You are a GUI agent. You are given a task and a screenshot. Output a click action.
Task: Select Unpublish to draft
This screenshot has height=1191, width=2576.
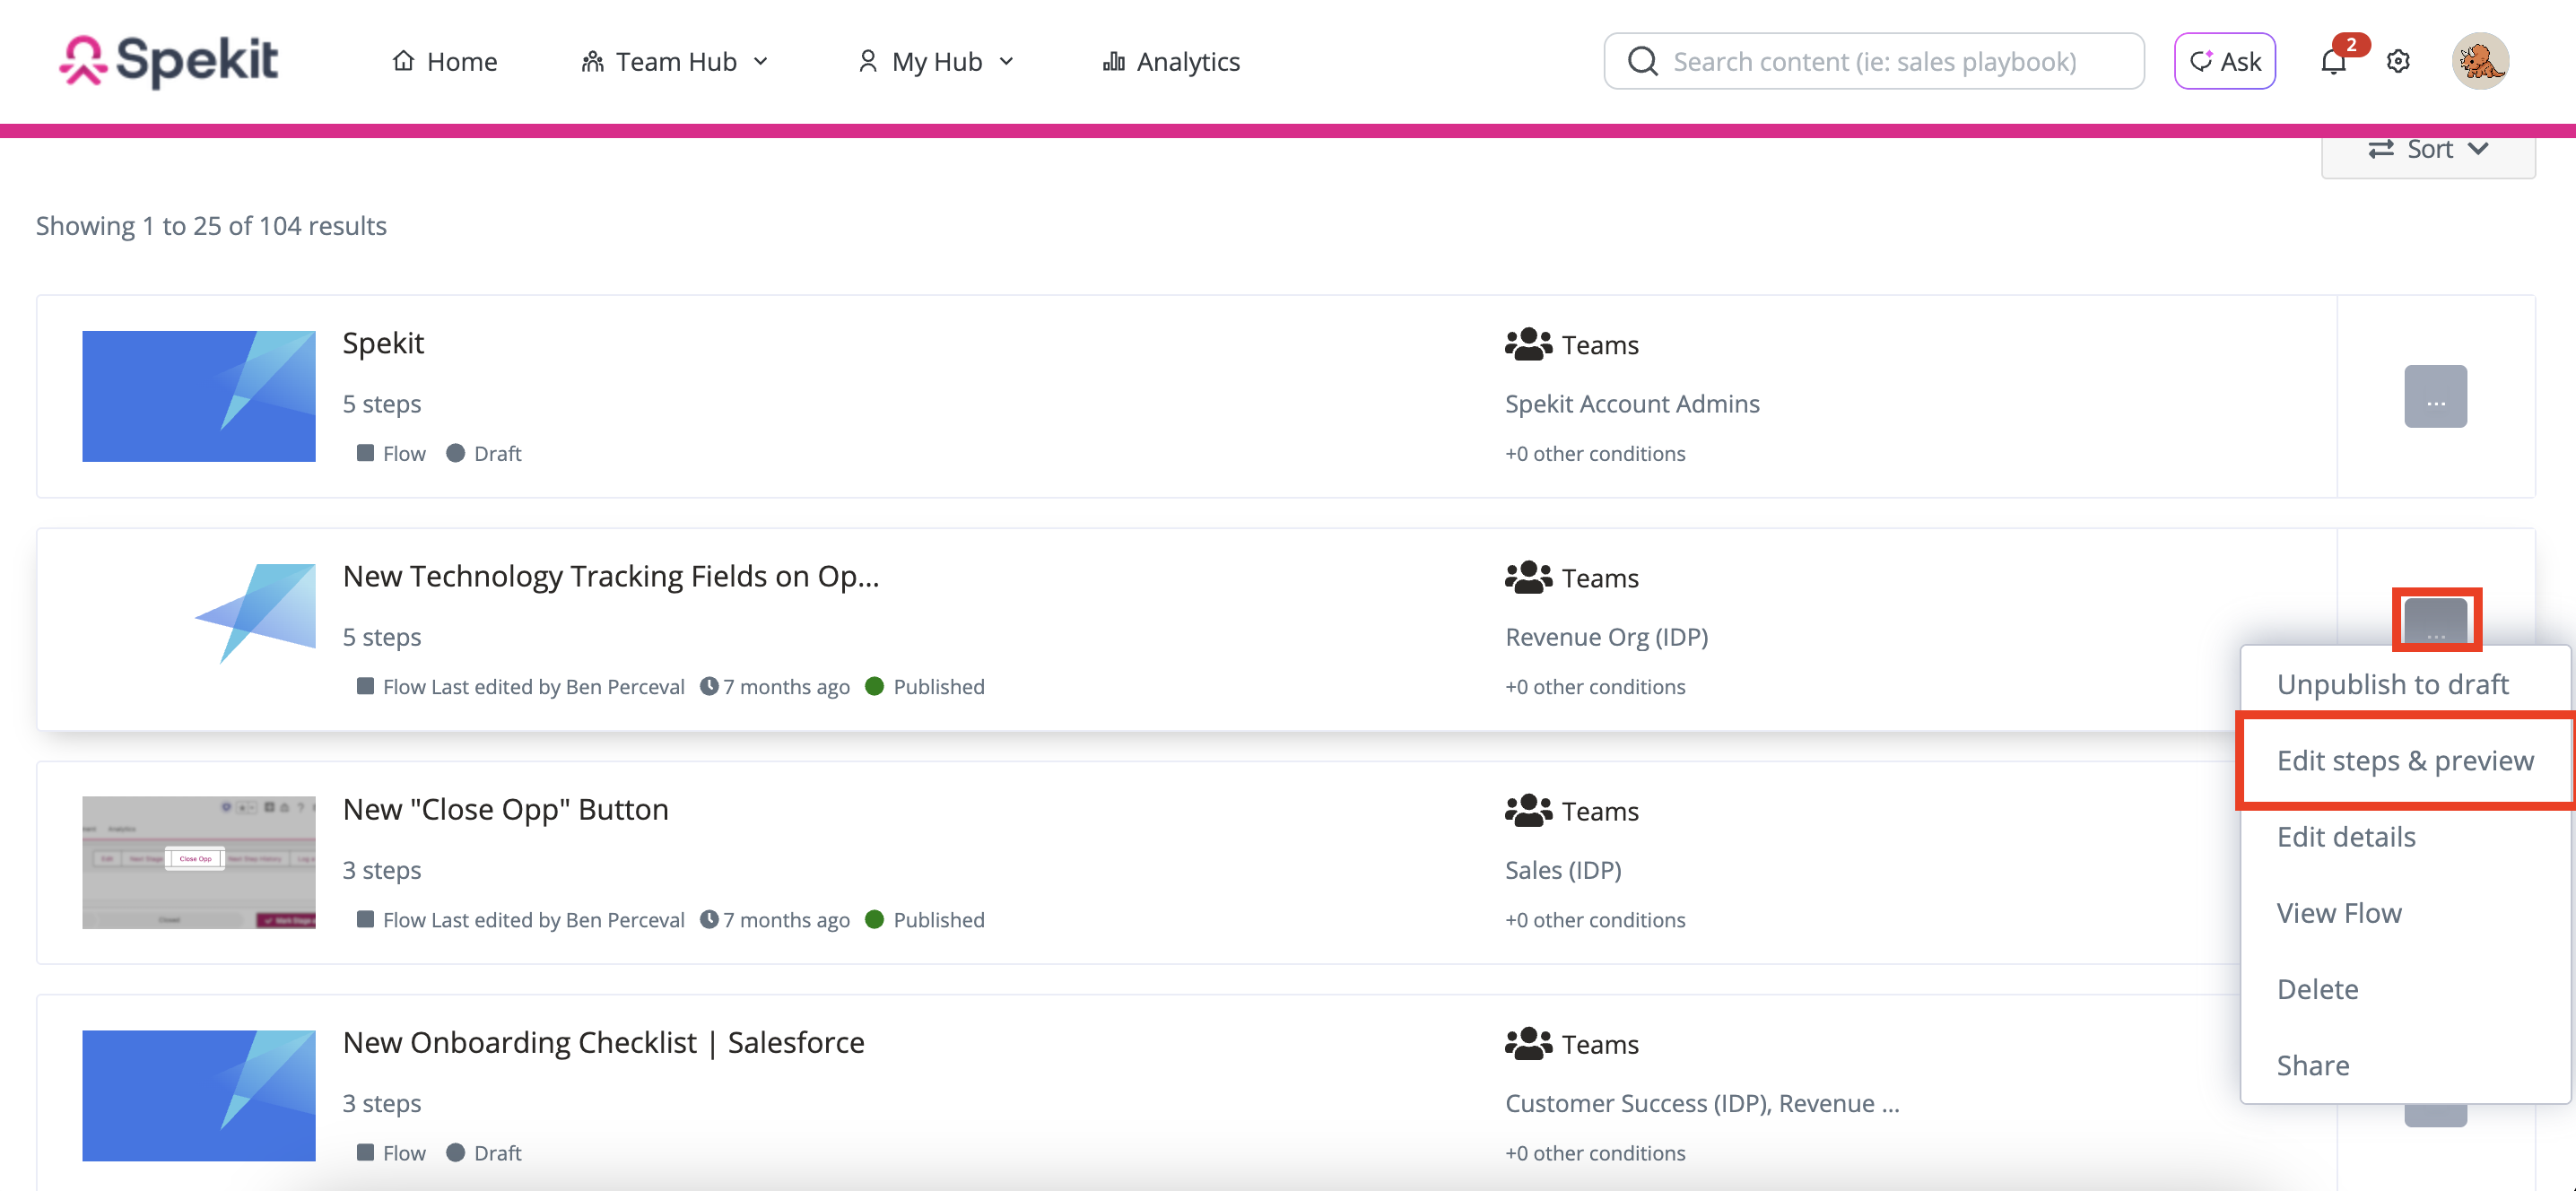pos(2392,684)
